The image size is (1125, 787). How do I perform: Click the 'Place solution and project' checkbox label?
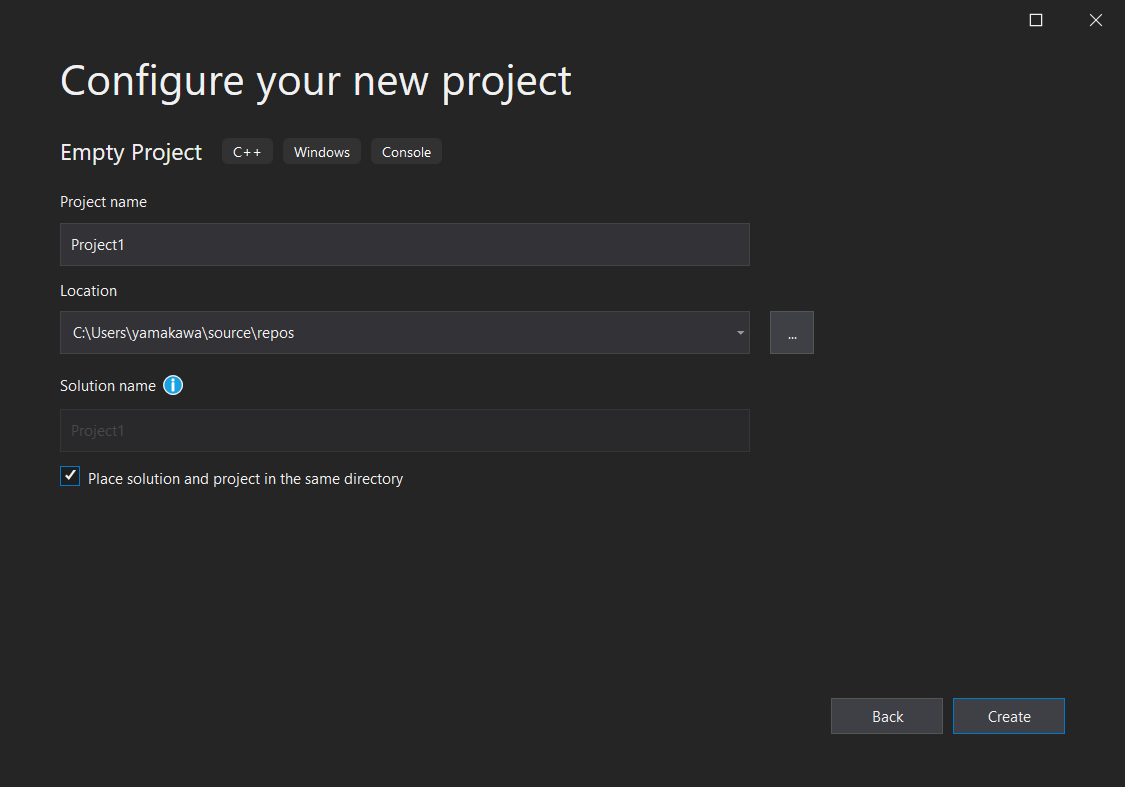click(245, 479)
